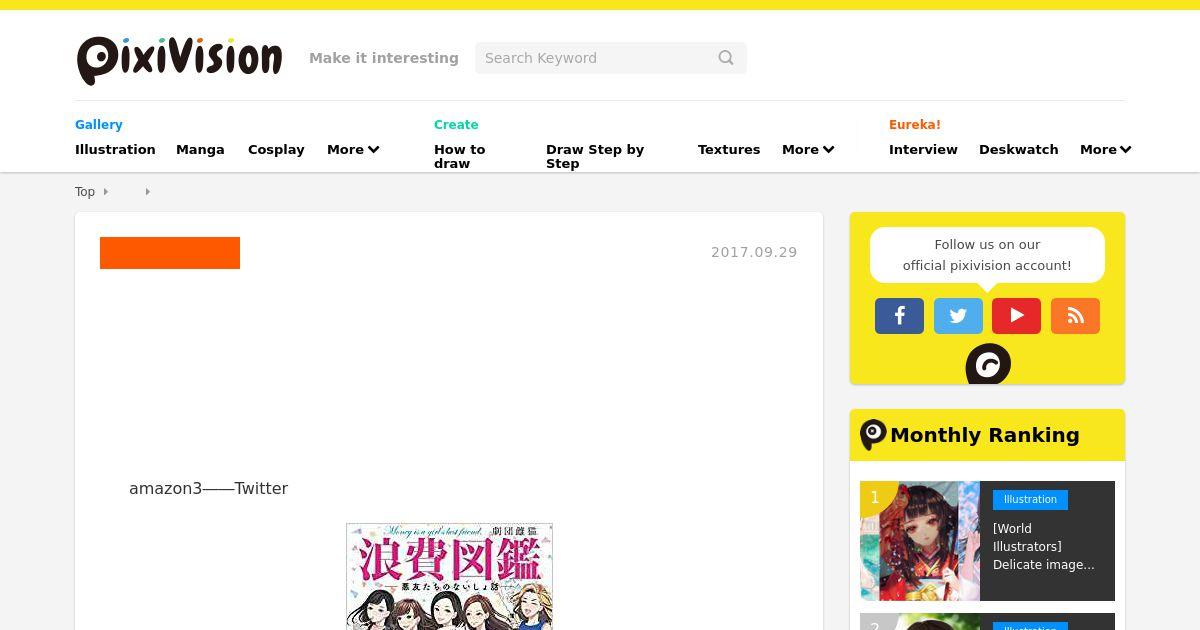
Task: Click the 2017.09.29 date text
Action: tap(754, 252)
